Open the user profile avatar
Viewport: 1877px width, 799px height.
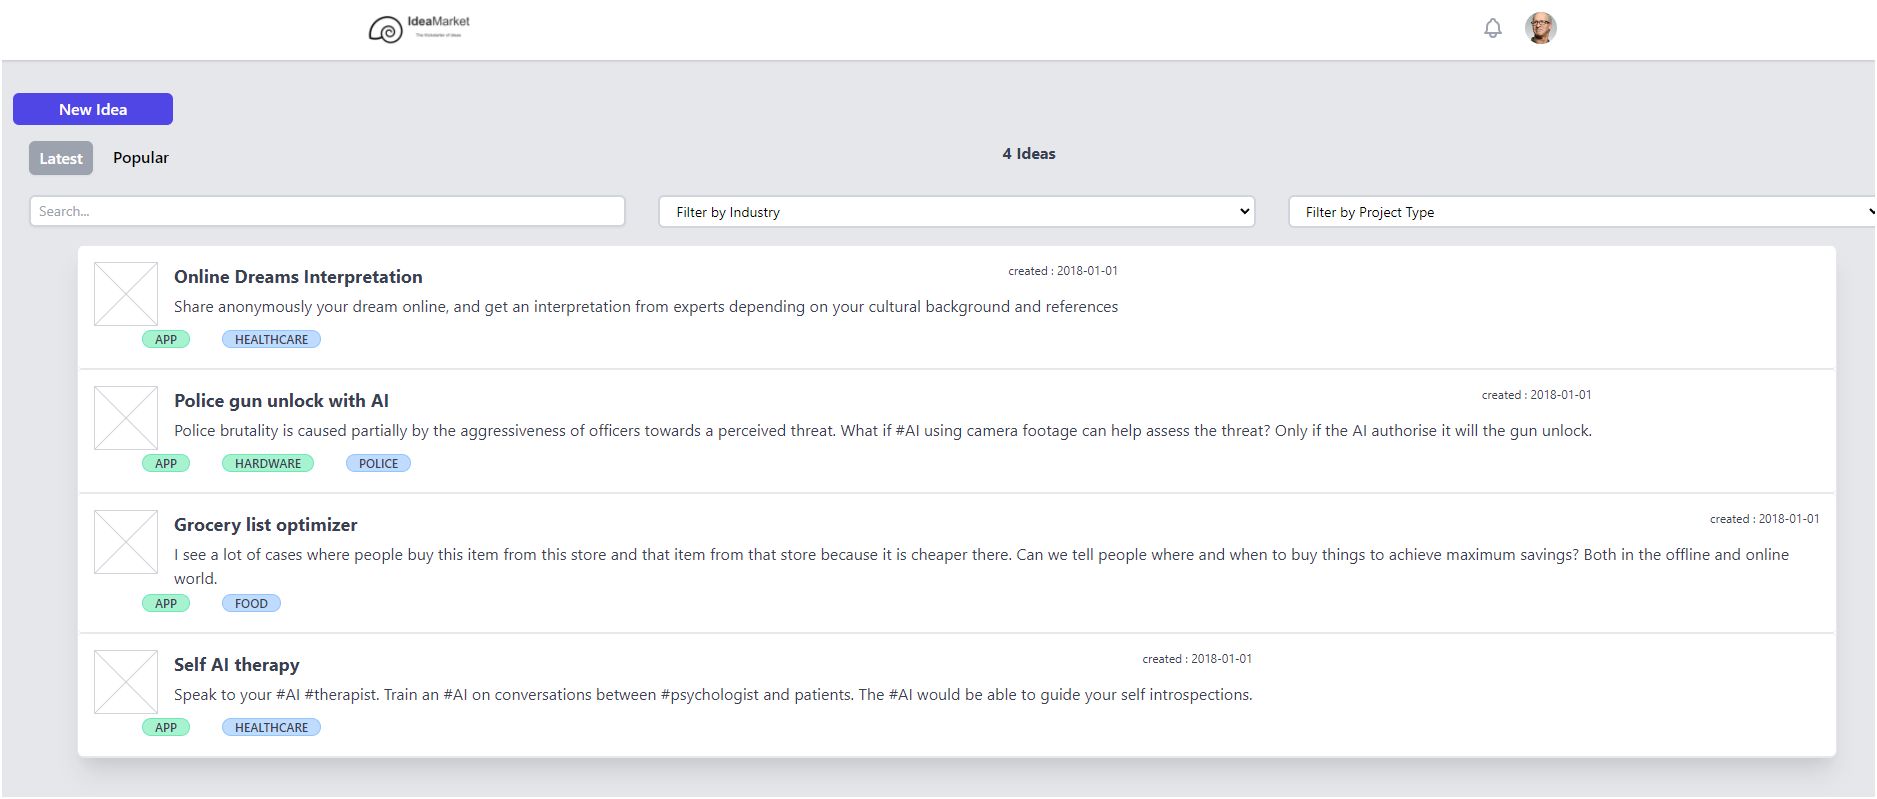1540,28
